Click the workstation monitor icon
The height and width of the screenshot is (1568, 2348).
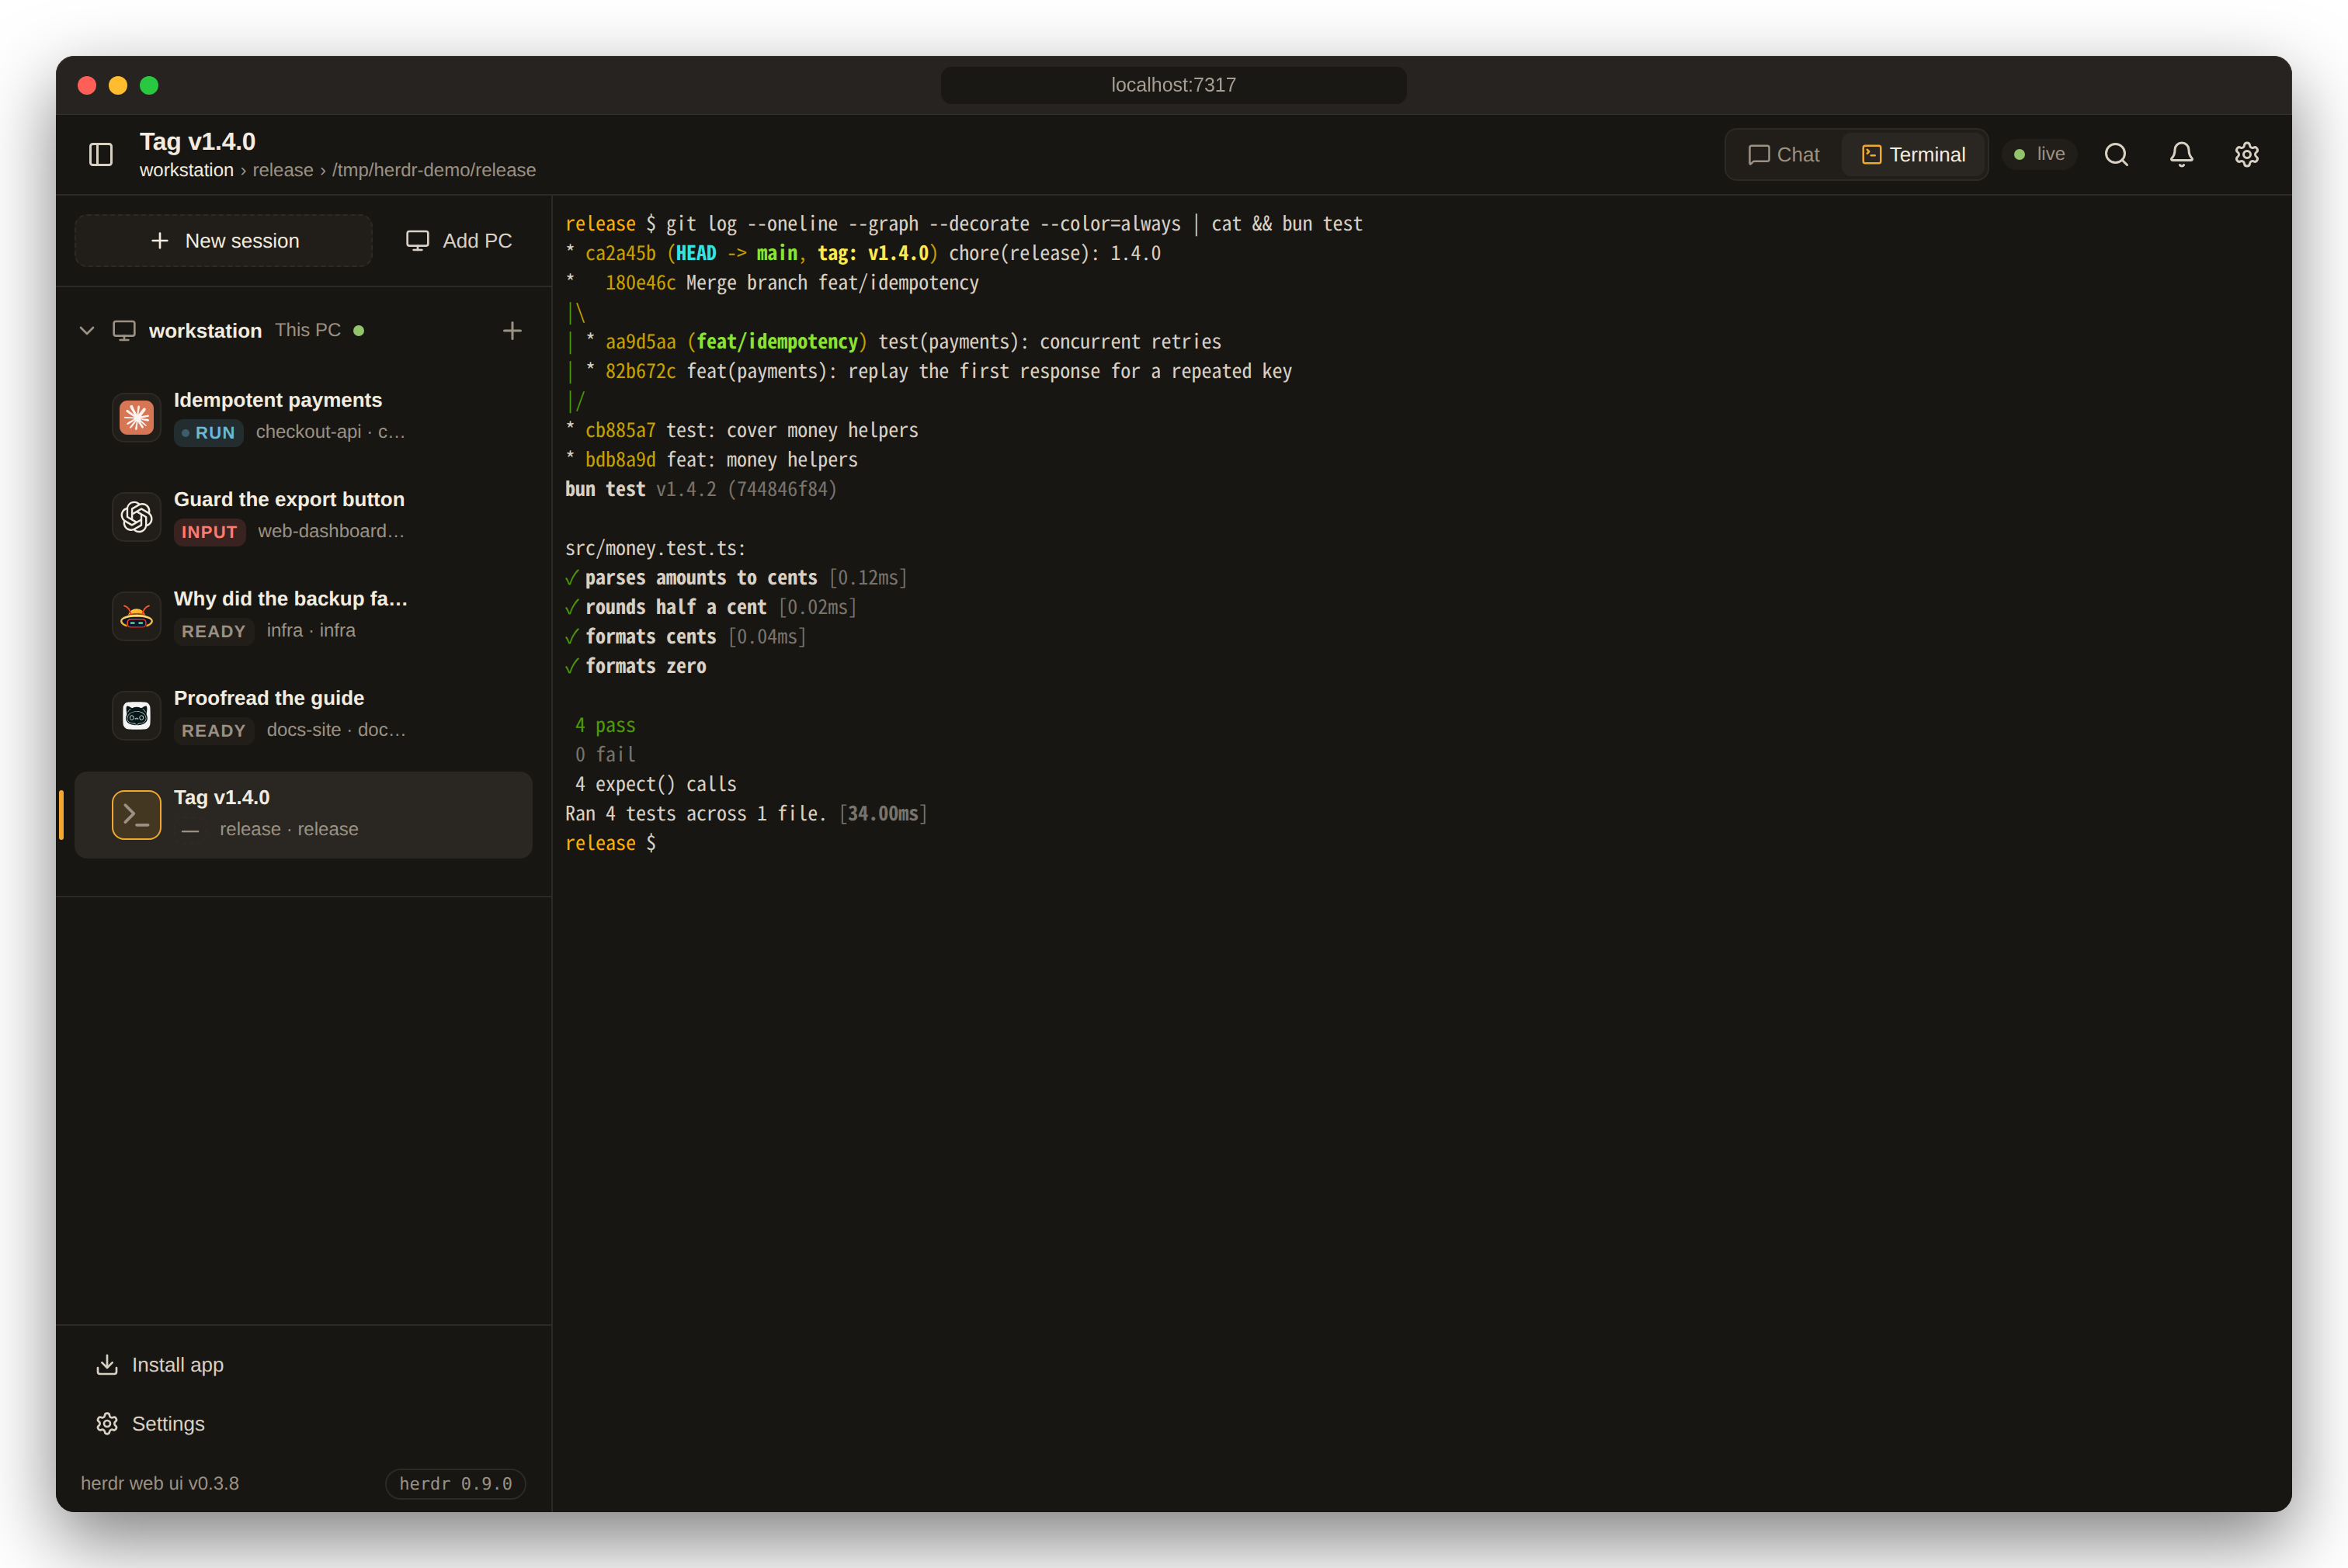(124, 331)
